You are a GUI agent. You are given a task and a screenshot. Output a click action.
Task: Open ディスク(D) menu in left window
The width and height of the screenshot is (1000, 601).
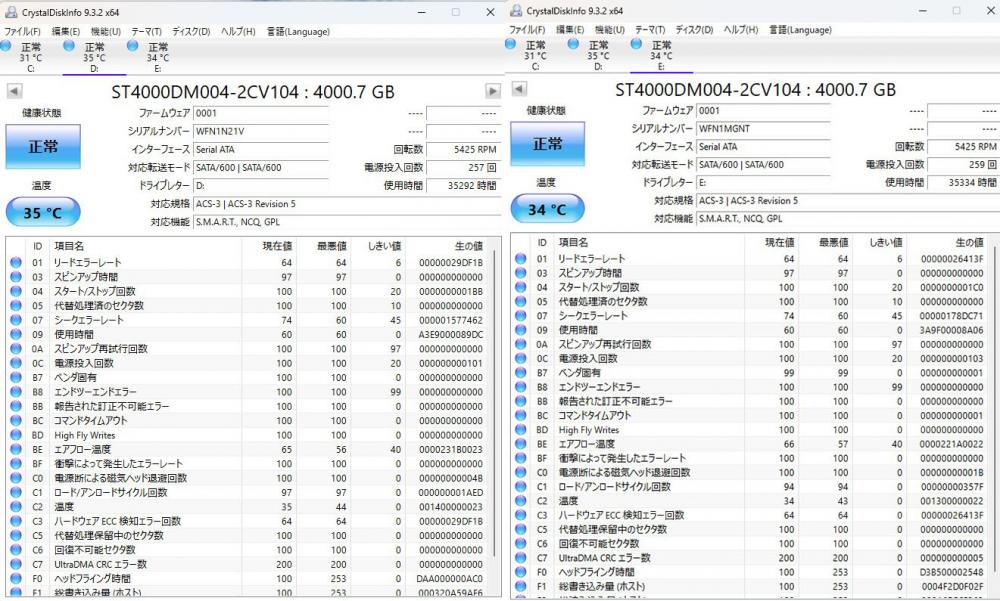[x=191, y=31]
